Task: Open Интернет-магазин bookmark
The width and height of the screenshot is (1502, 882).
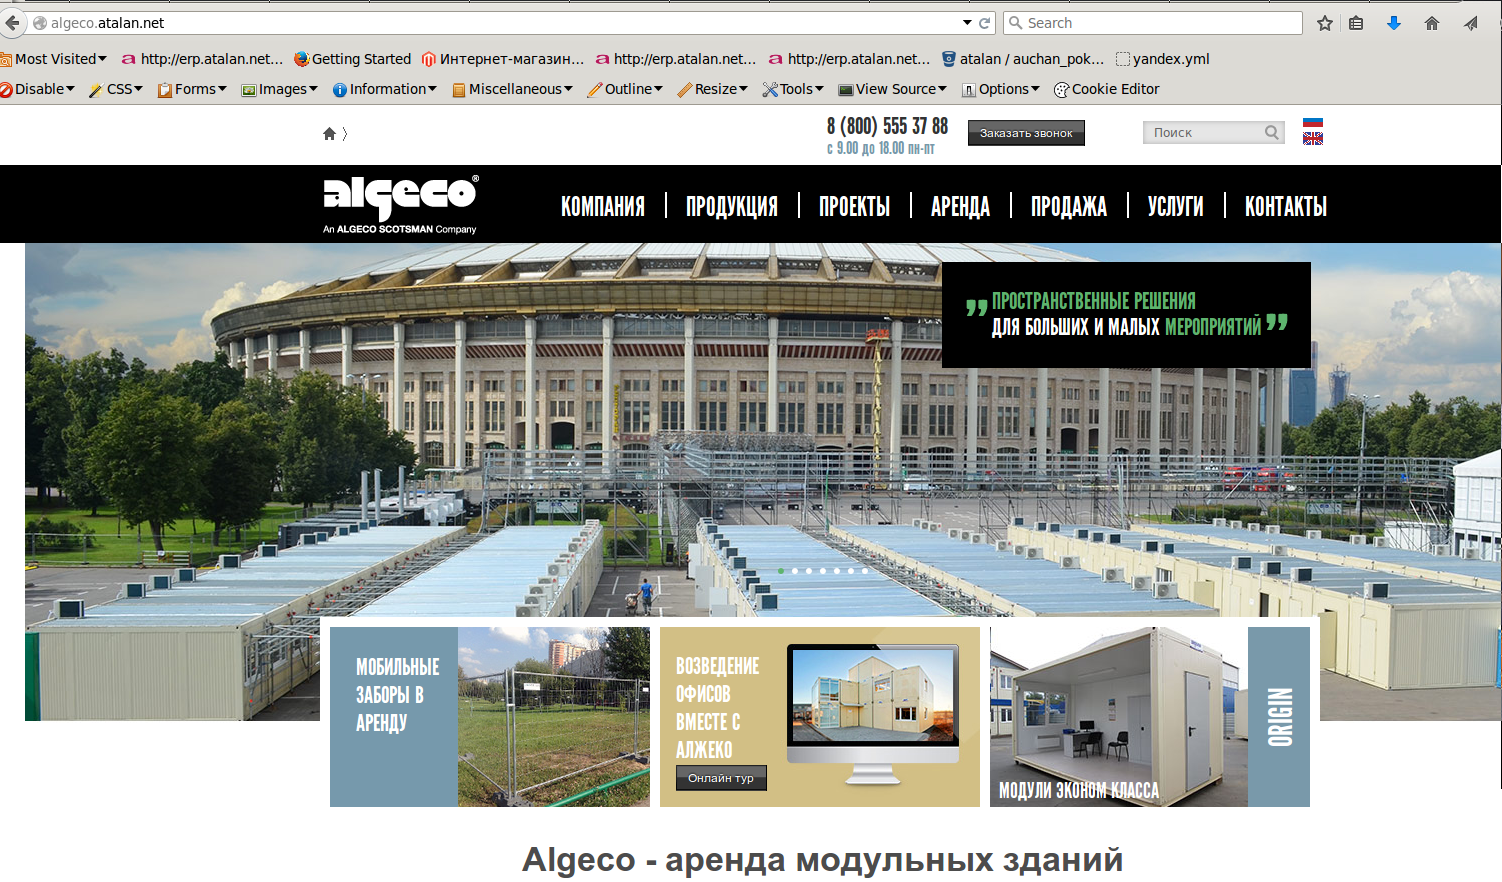Action: [503, 59]
